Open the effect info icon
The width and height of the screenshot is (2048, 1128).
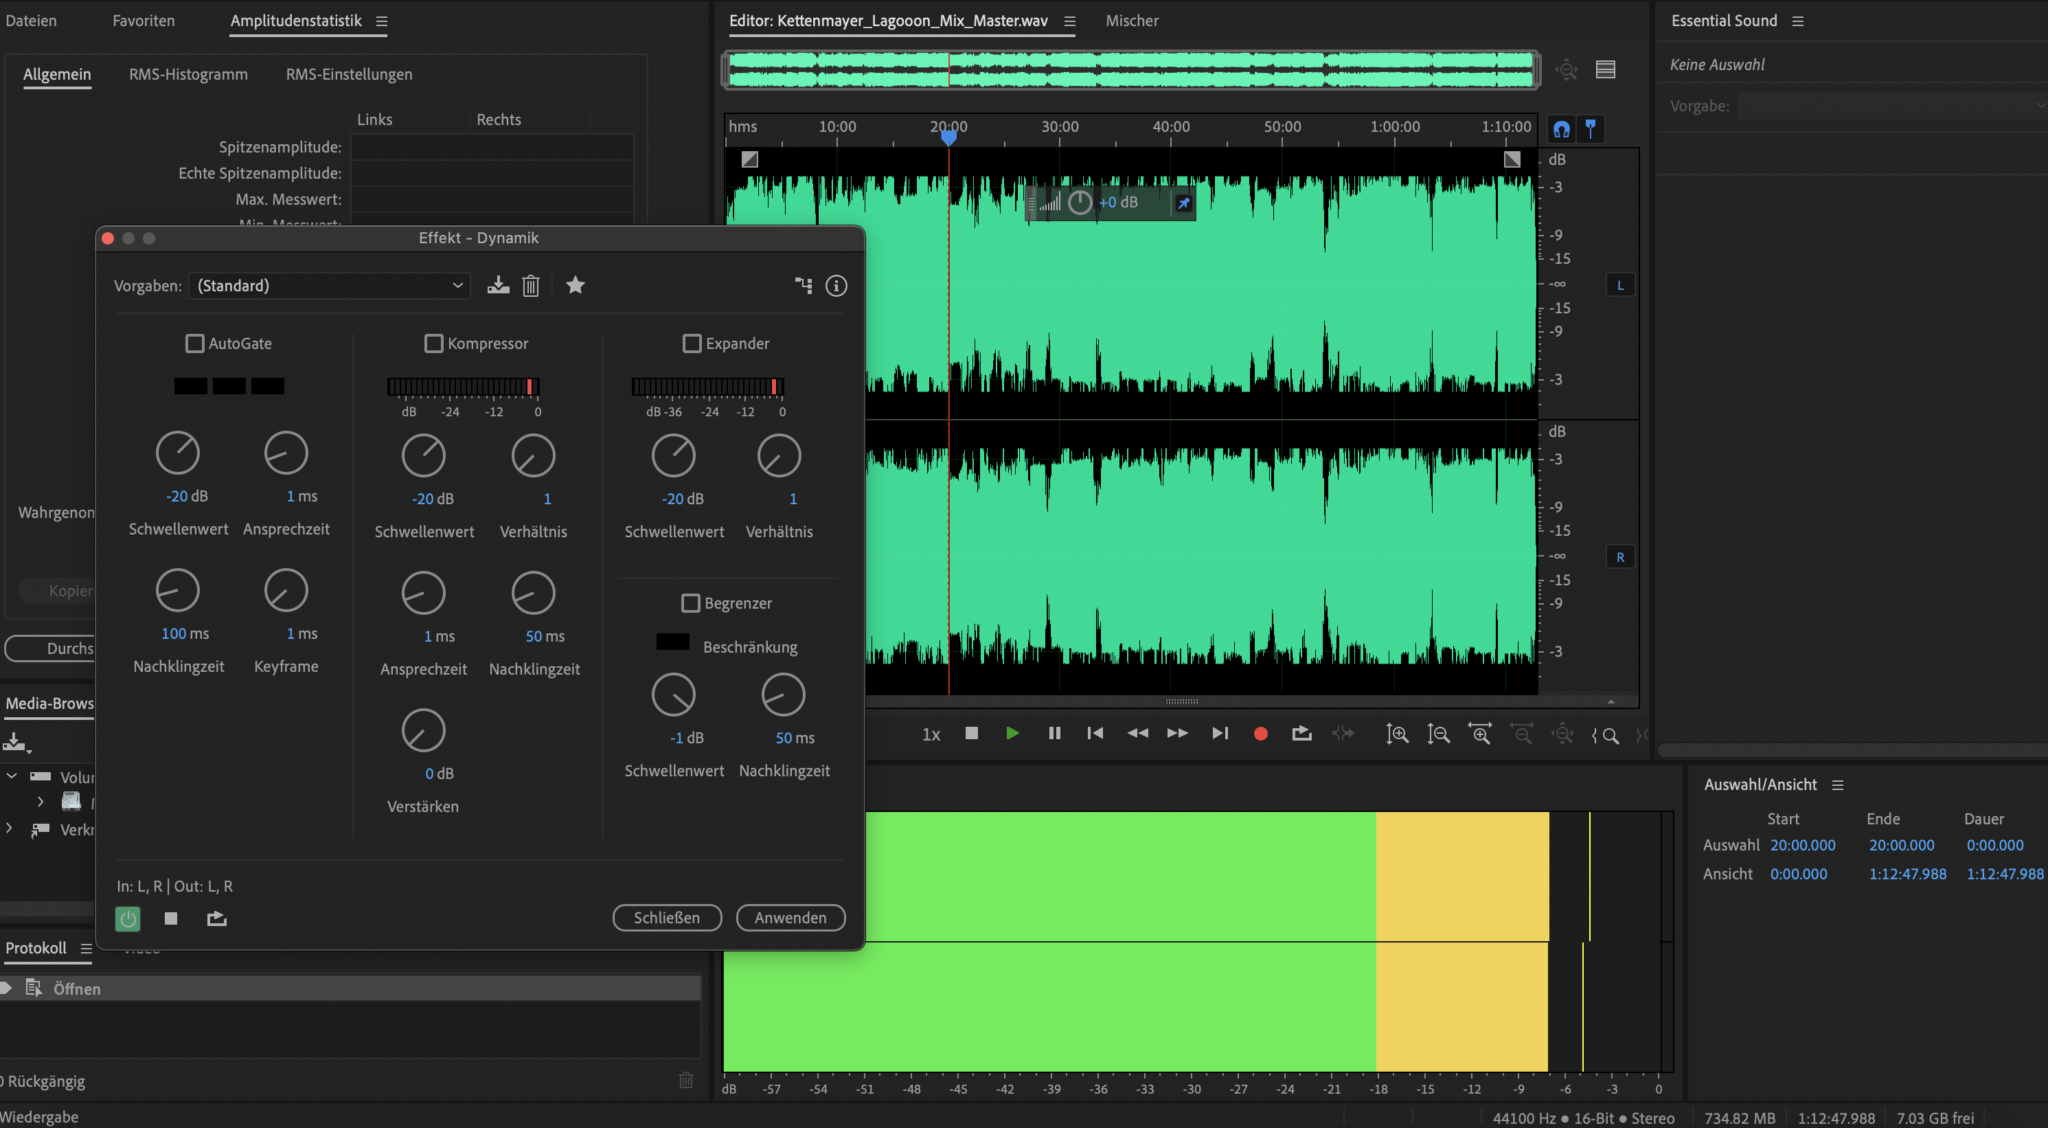click(836, 286)
